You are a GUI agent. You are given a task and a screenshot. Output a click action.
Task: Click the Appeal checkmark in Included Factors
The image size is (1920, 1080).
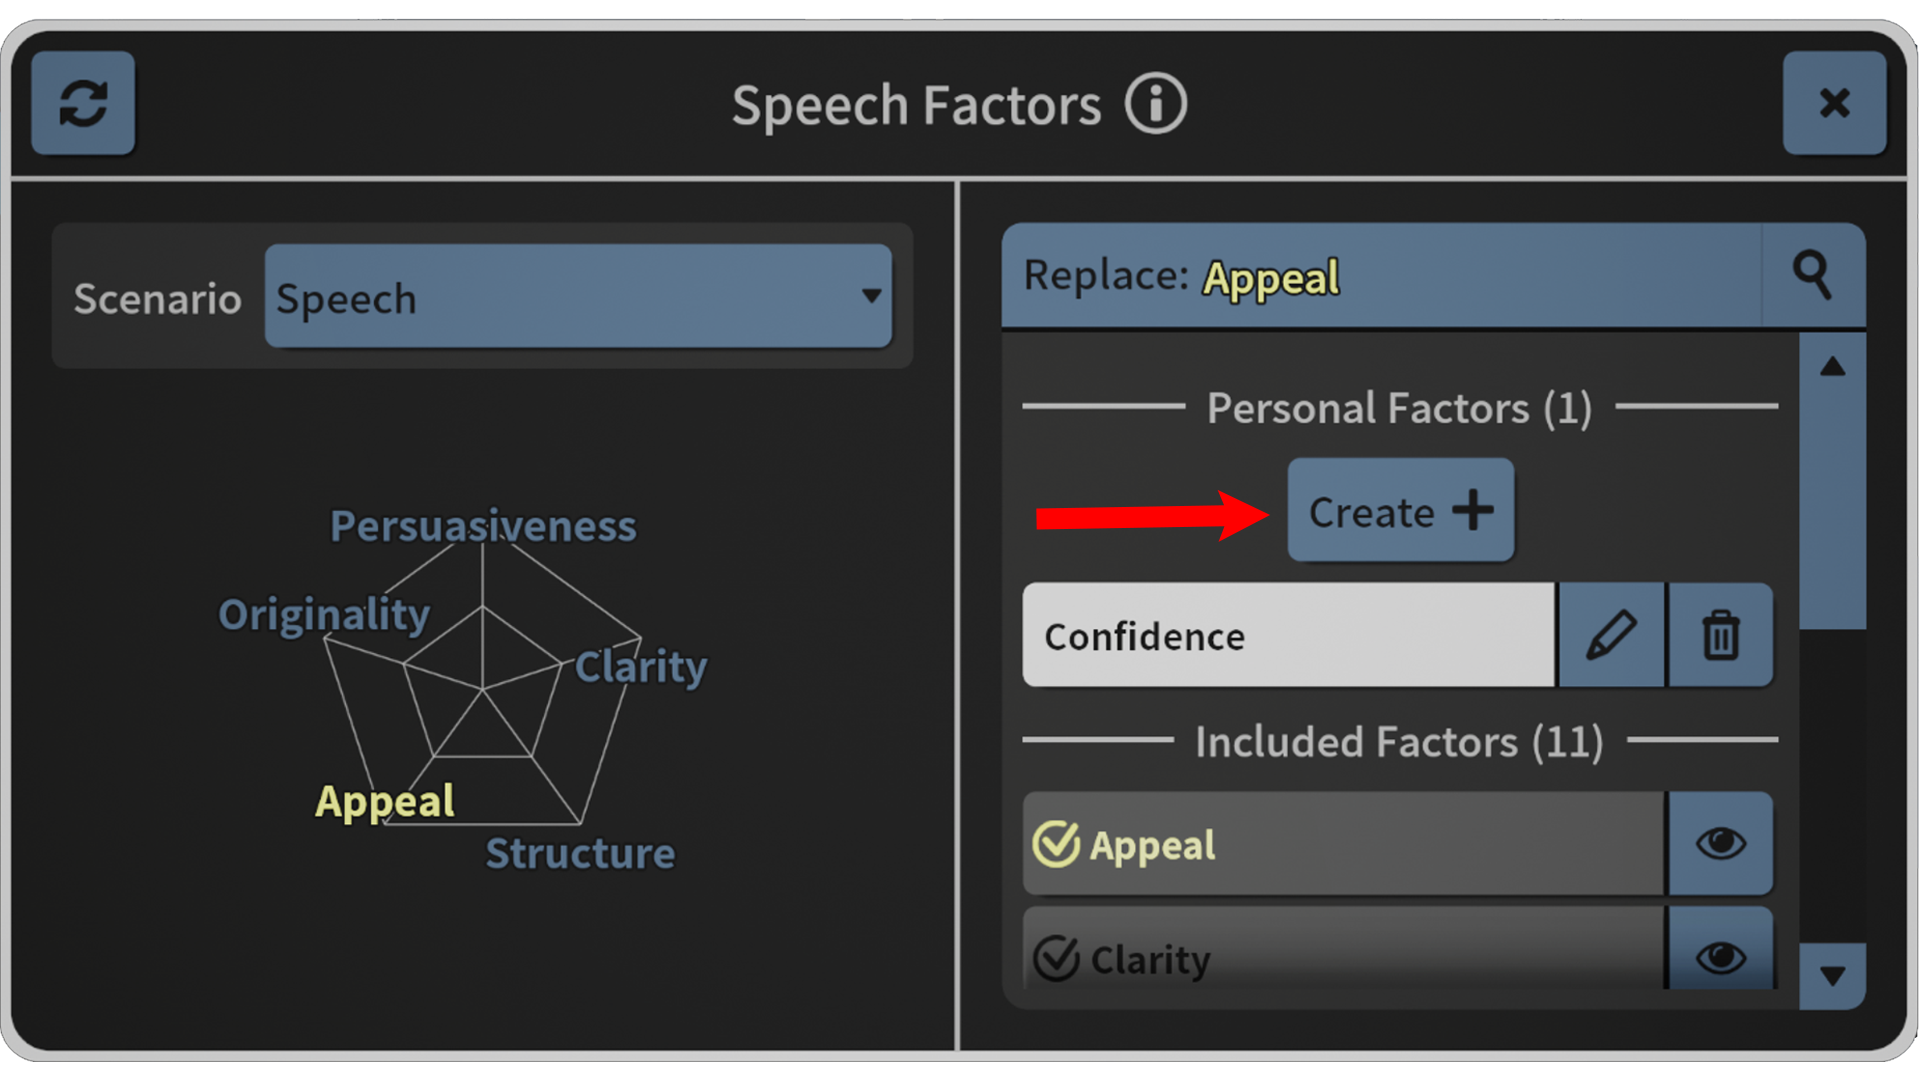point(1056,844)
